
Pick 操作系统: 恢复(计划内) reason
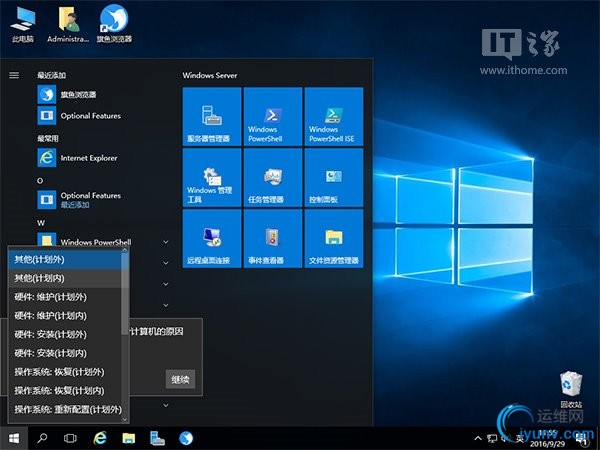pyautogui.click(x=64, y=391)
